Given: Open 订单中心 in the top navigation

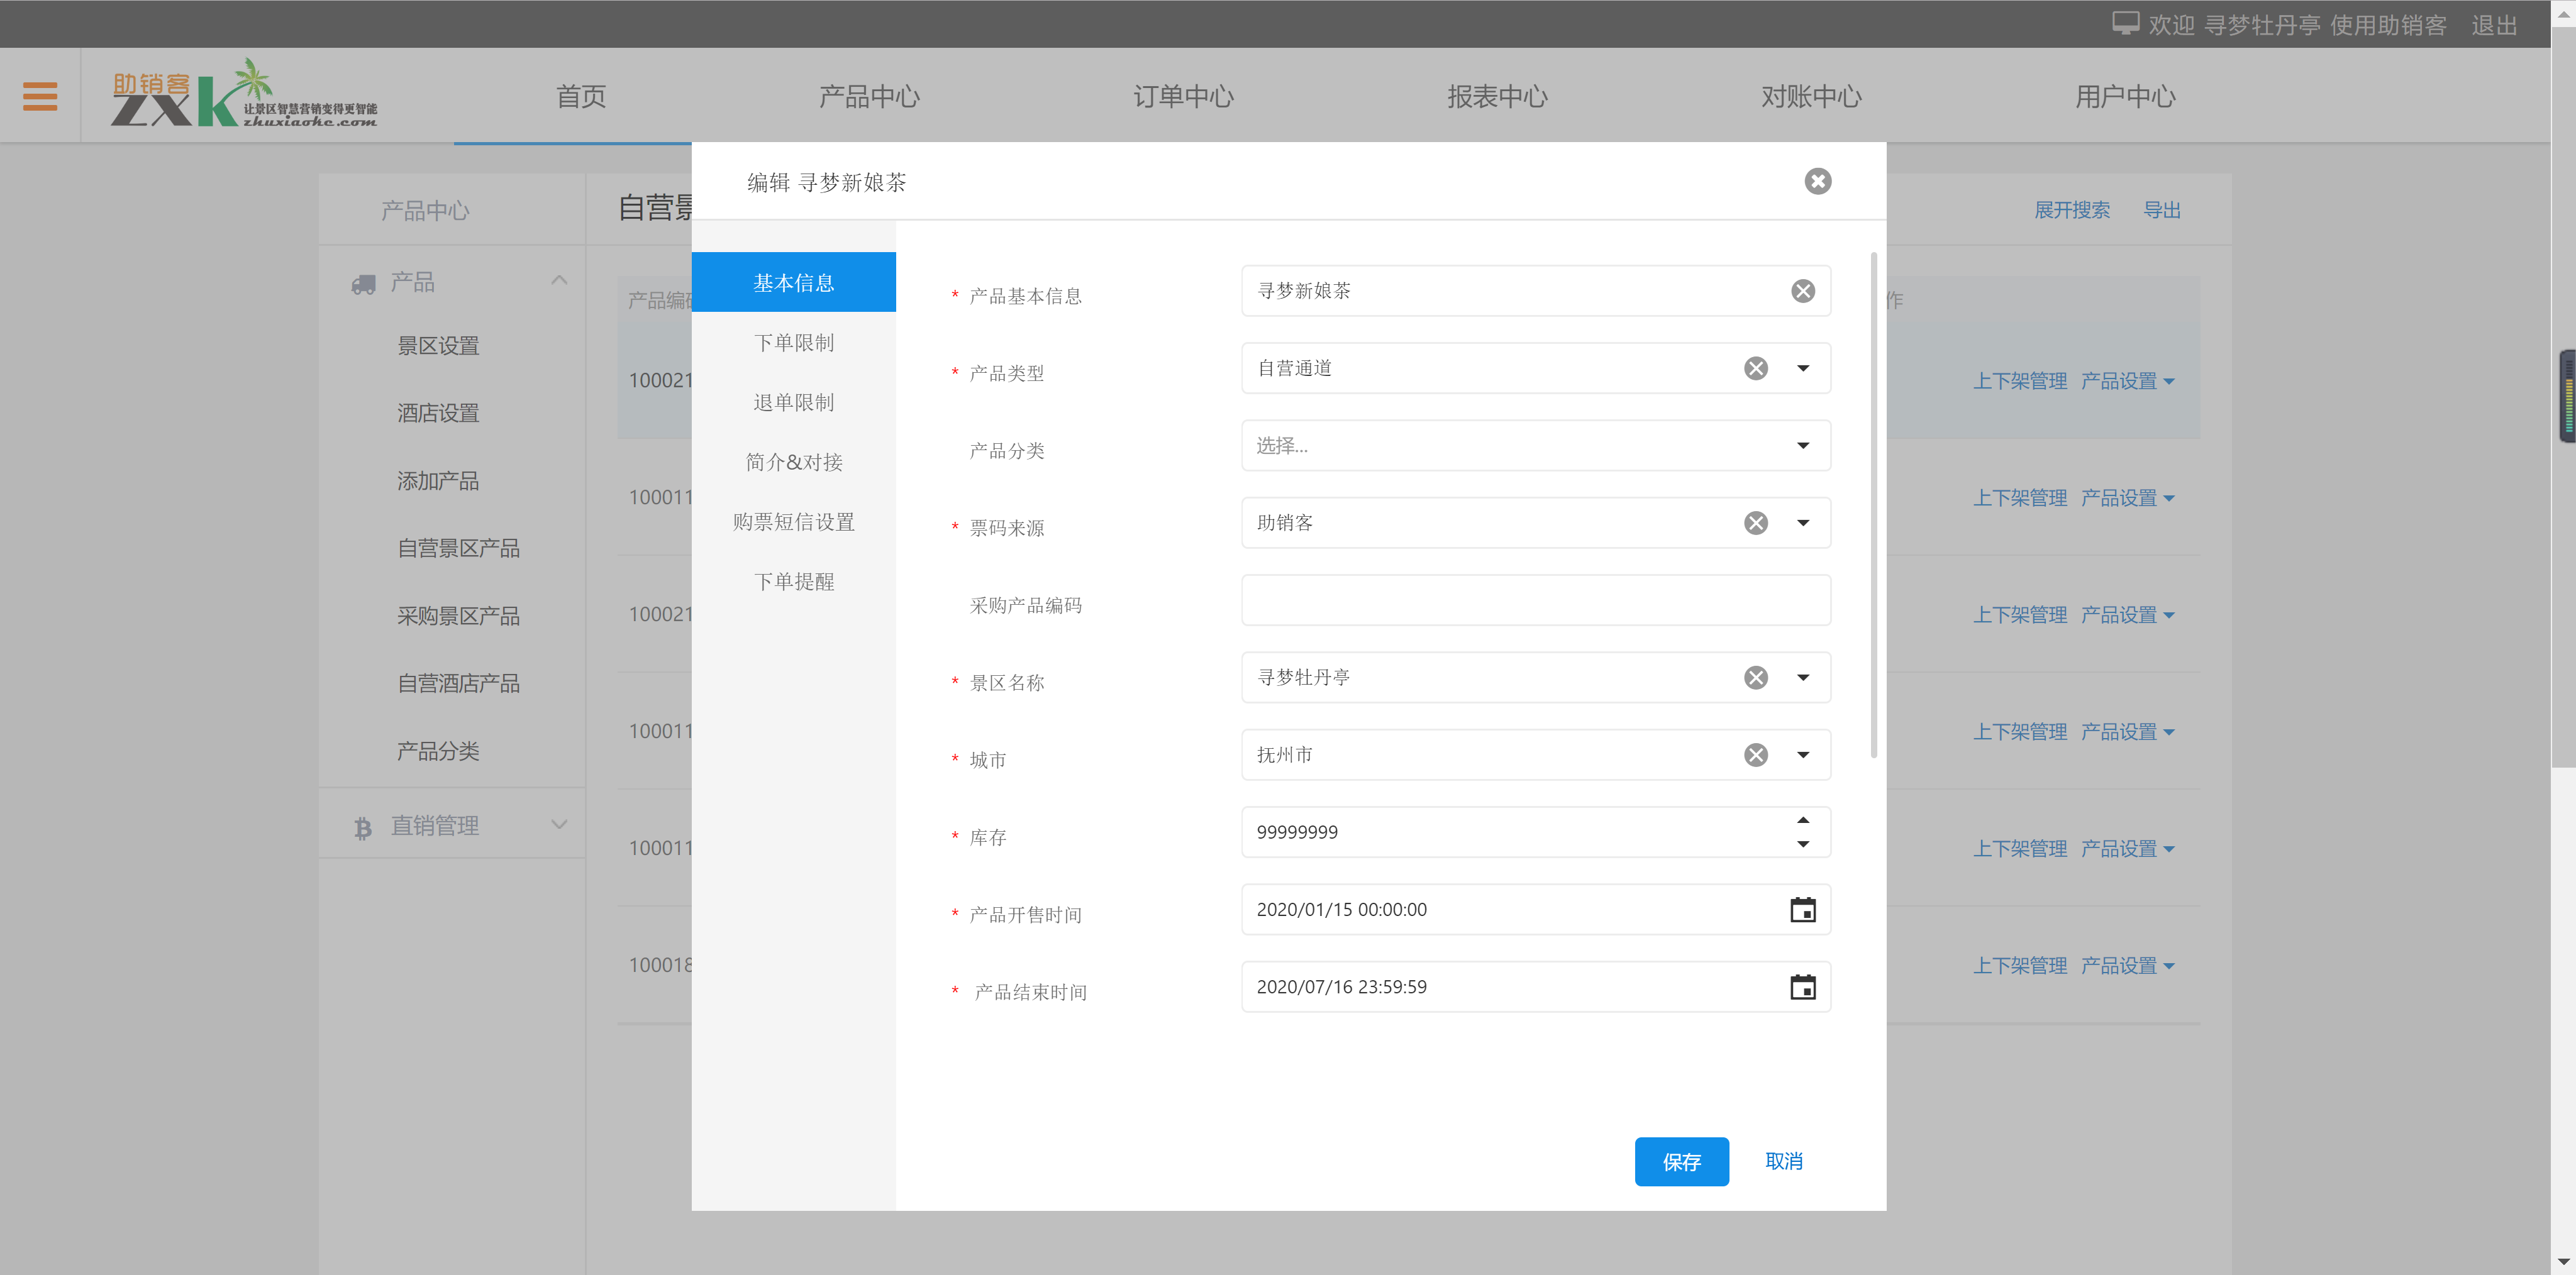Looking at the screenshot, I should [1183, 97].
